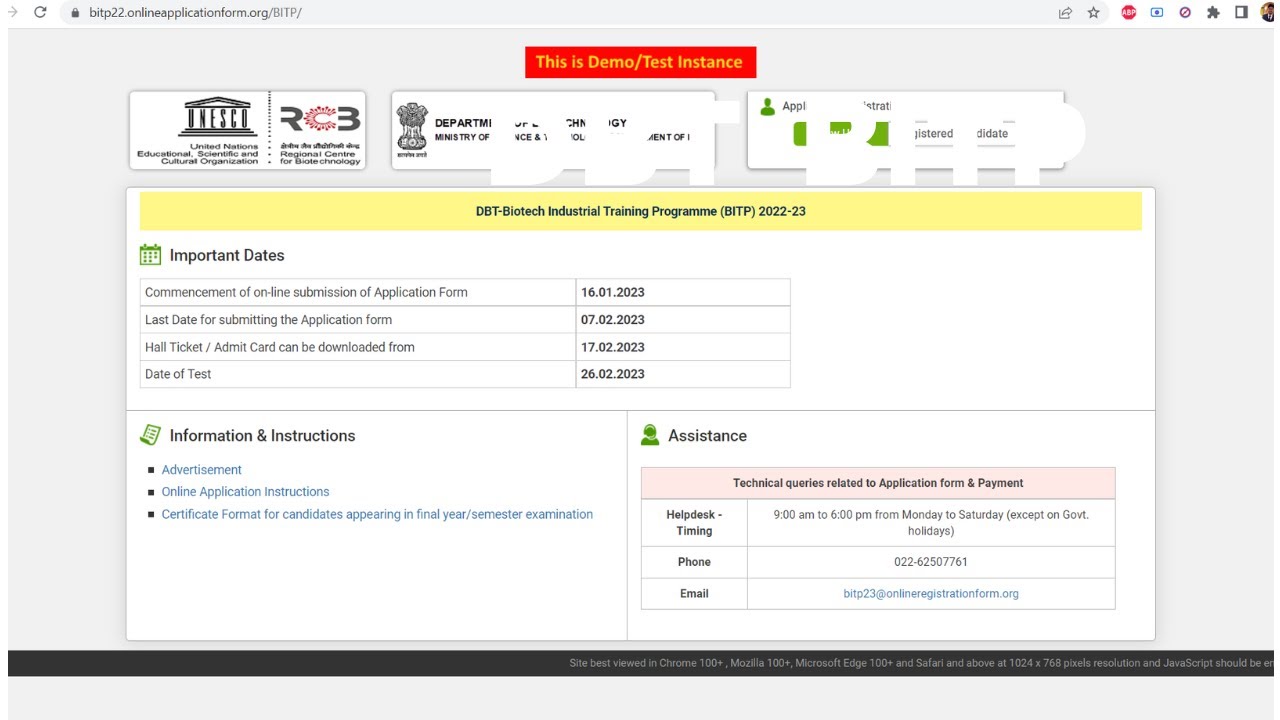Click the Important Dates calendar icon
This screenshot has width=1280, height=720.
coord(150,255)
